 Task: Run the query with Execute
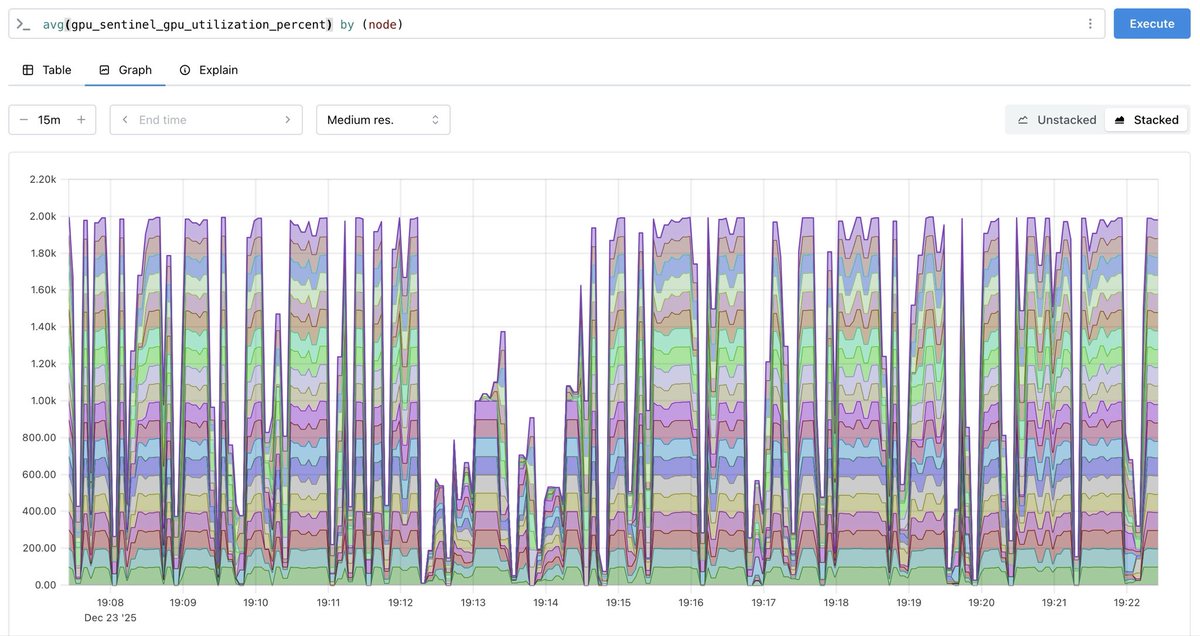coord(1152,24)
